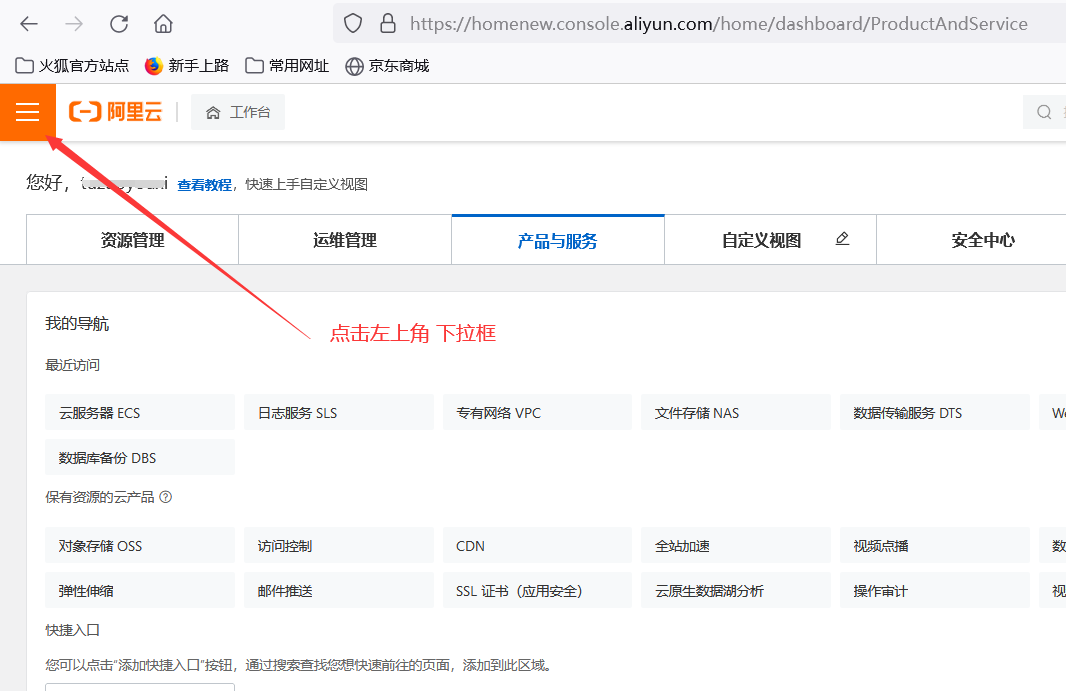Open the CDN product
1066x691 pixels.
click(x=537, y=545)
